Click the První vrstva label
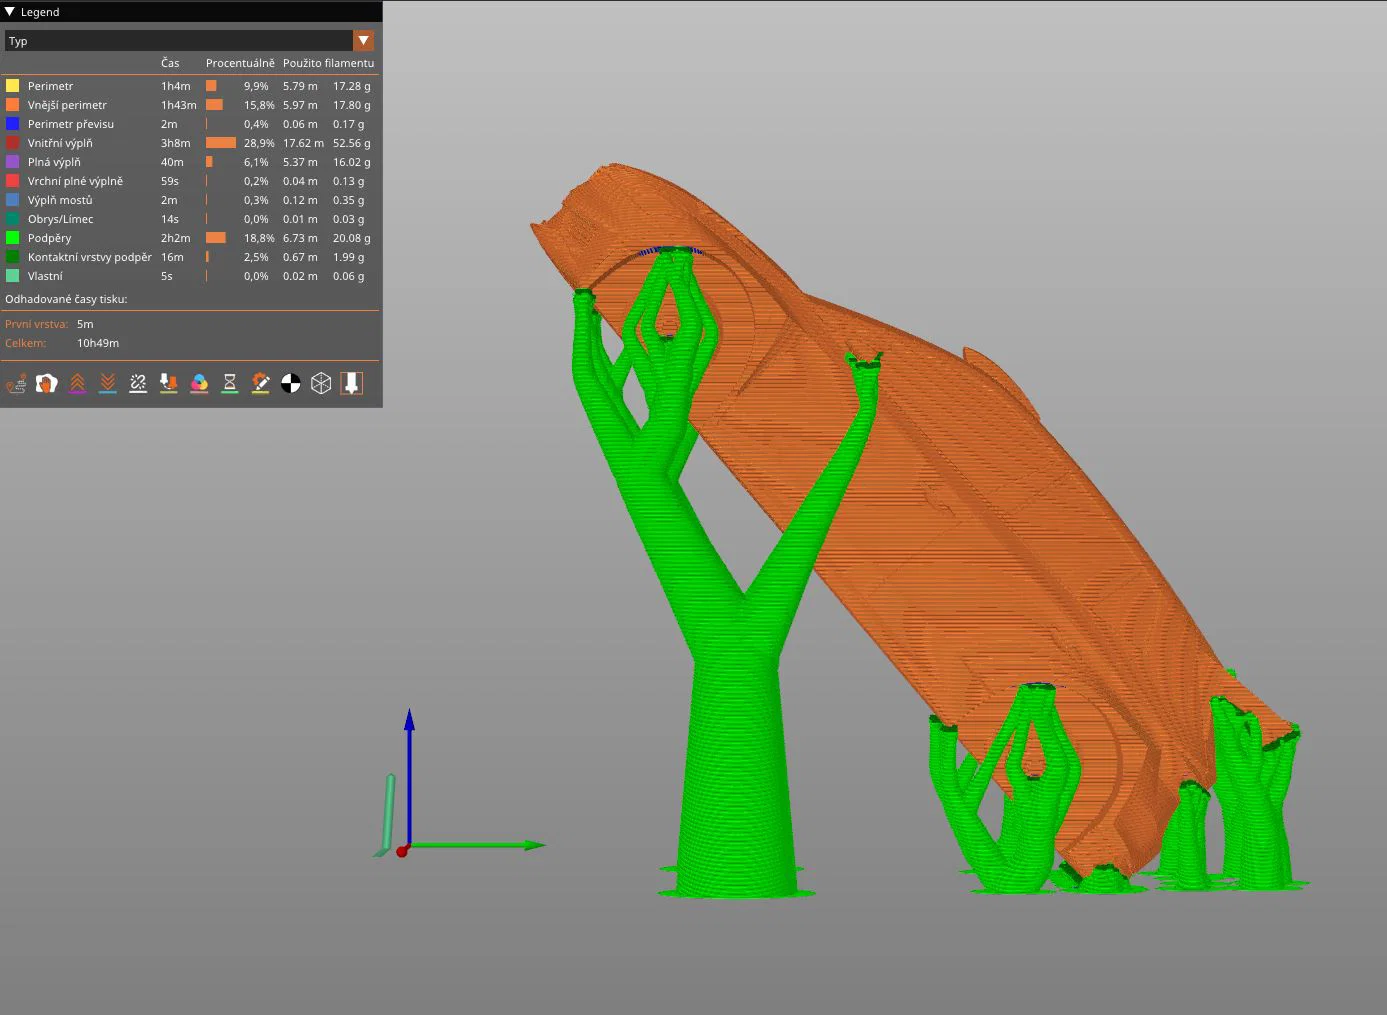The width and height of the screenshot is (1387, 1015). tap(36, 324)
